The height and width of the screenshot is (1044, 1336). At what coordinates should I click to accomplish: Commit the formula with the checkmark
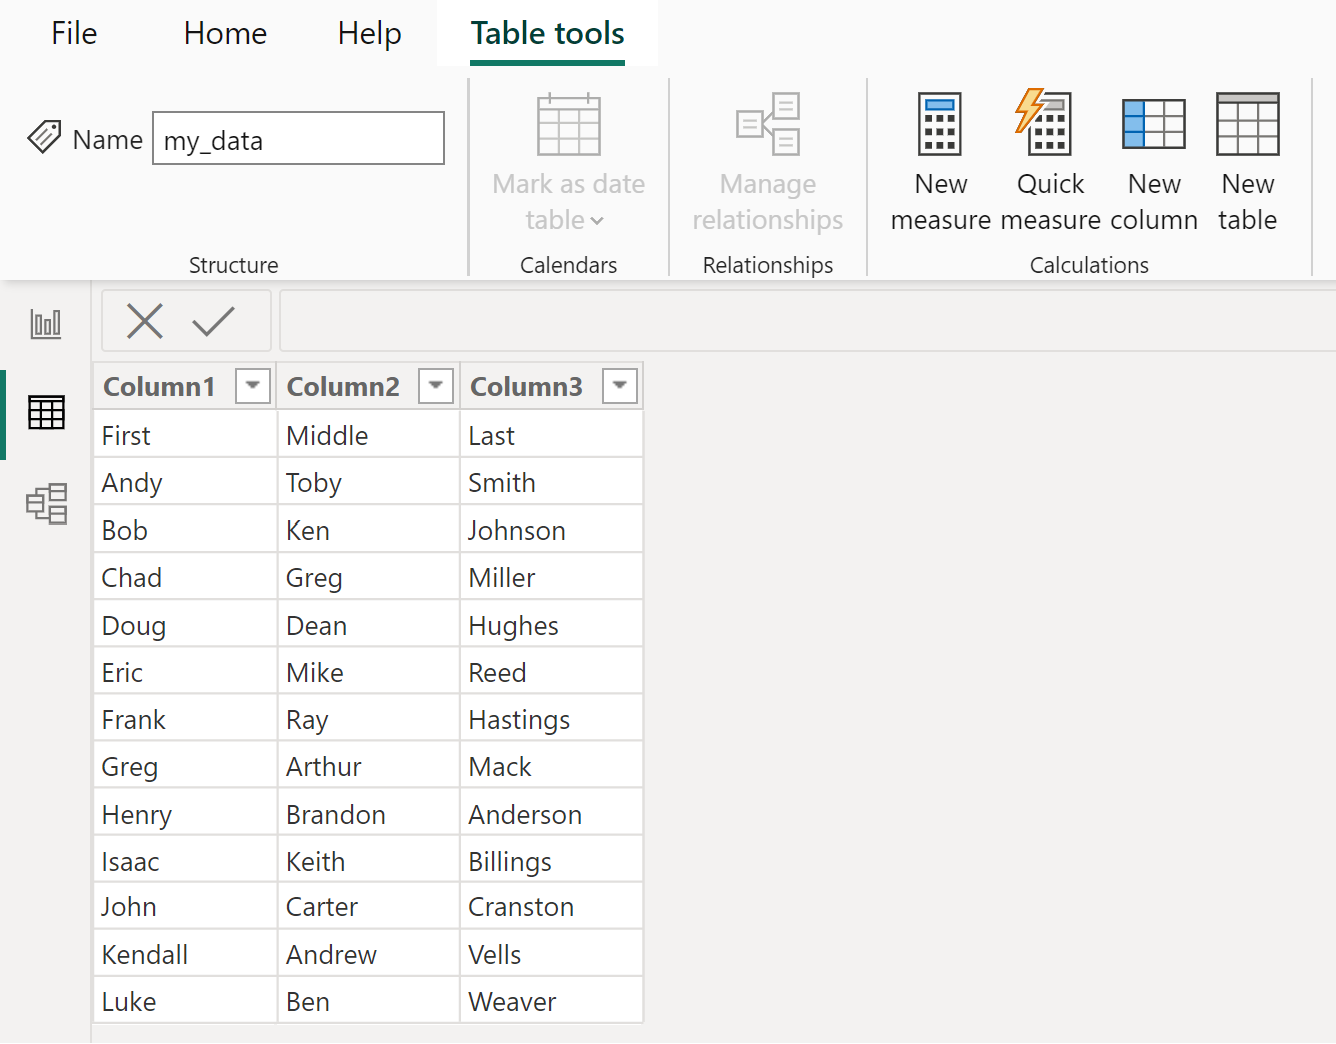pos(213,321)
